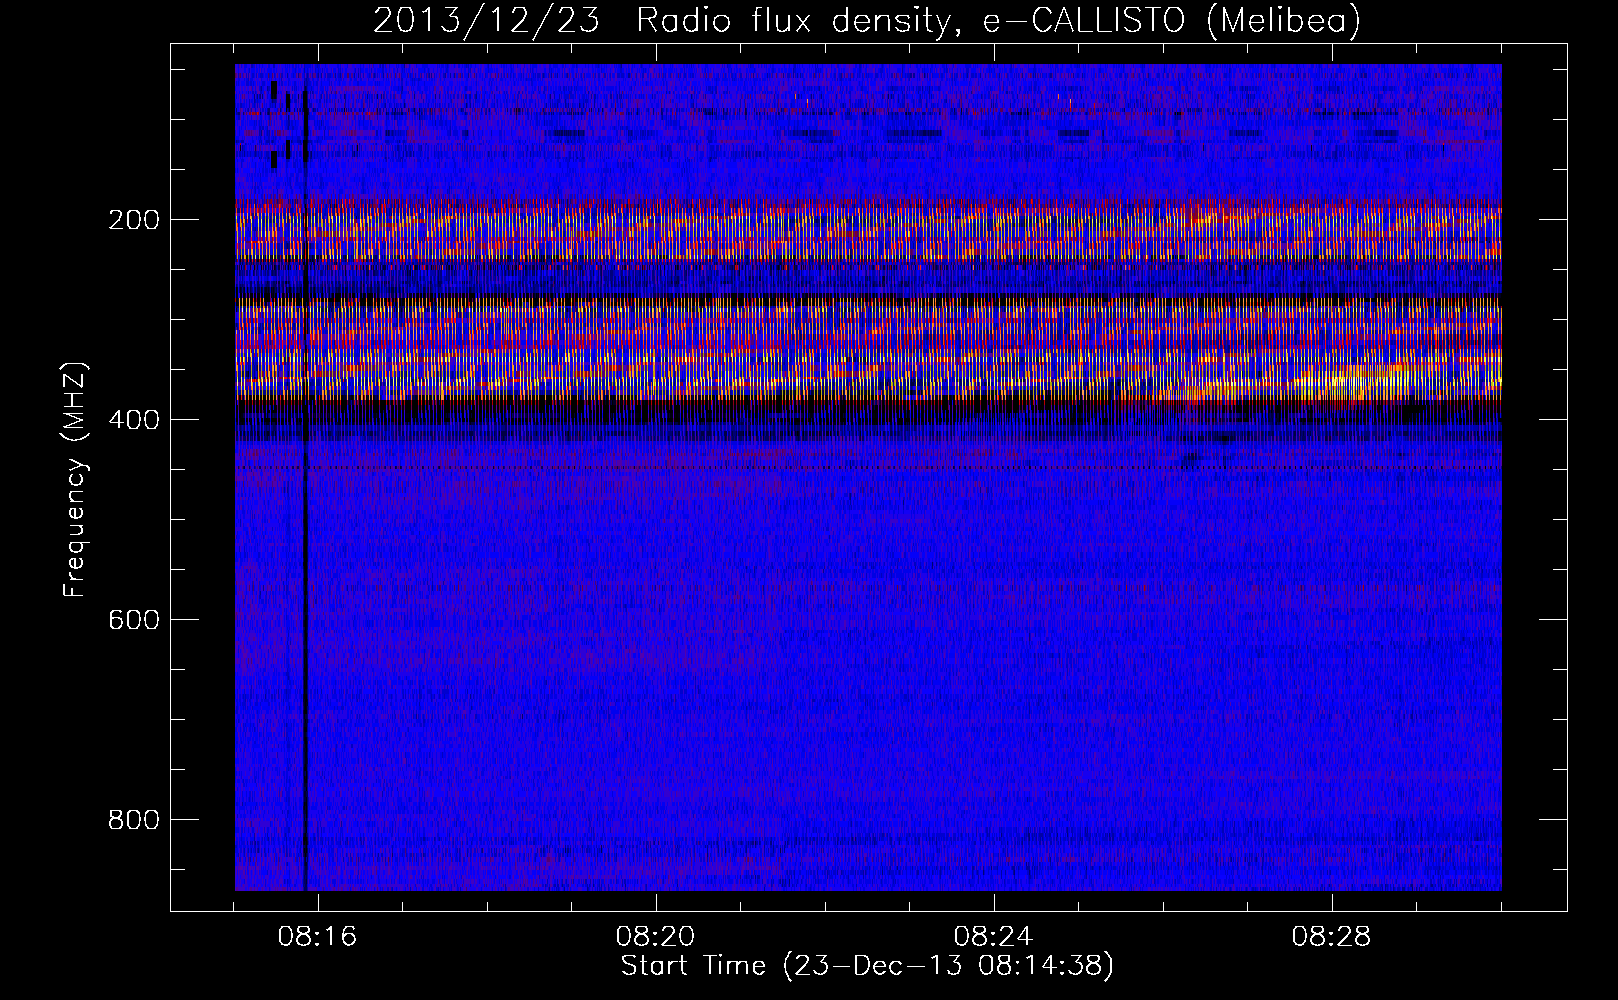Click the 600 frequency tick label
This screenshot has width=1618, height=1000.
pos(134,620)
